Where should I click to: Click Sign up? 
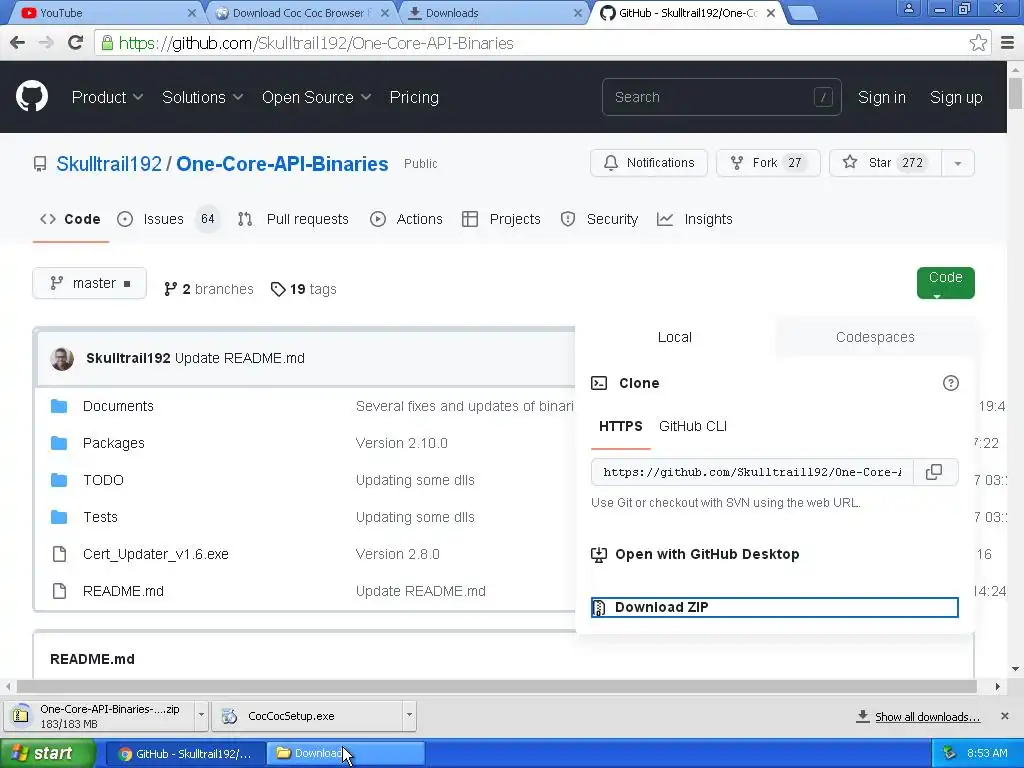pyautogui.click(x=956, y=97)
